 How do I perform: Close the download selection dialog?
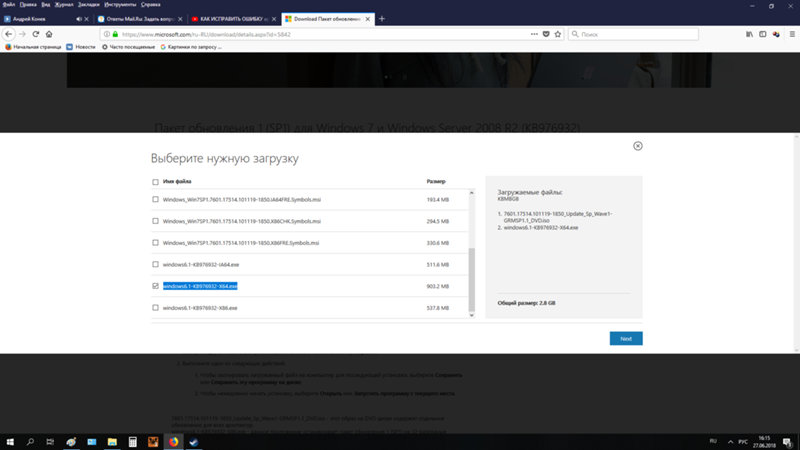[x=638, y=146]
